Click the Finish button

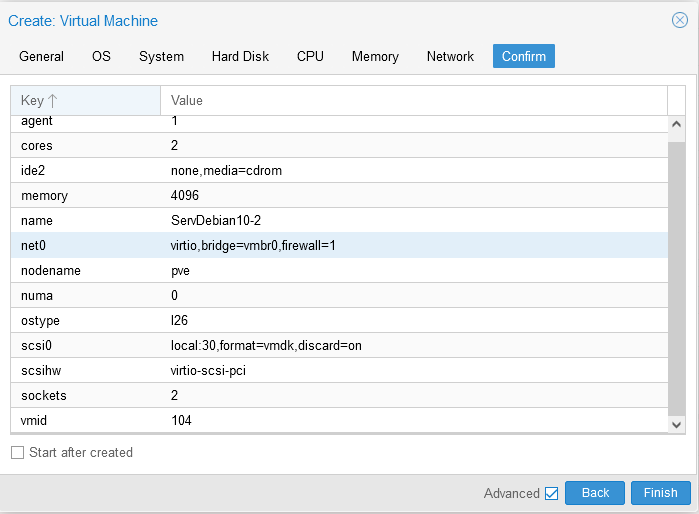click(x=660, y=493)
